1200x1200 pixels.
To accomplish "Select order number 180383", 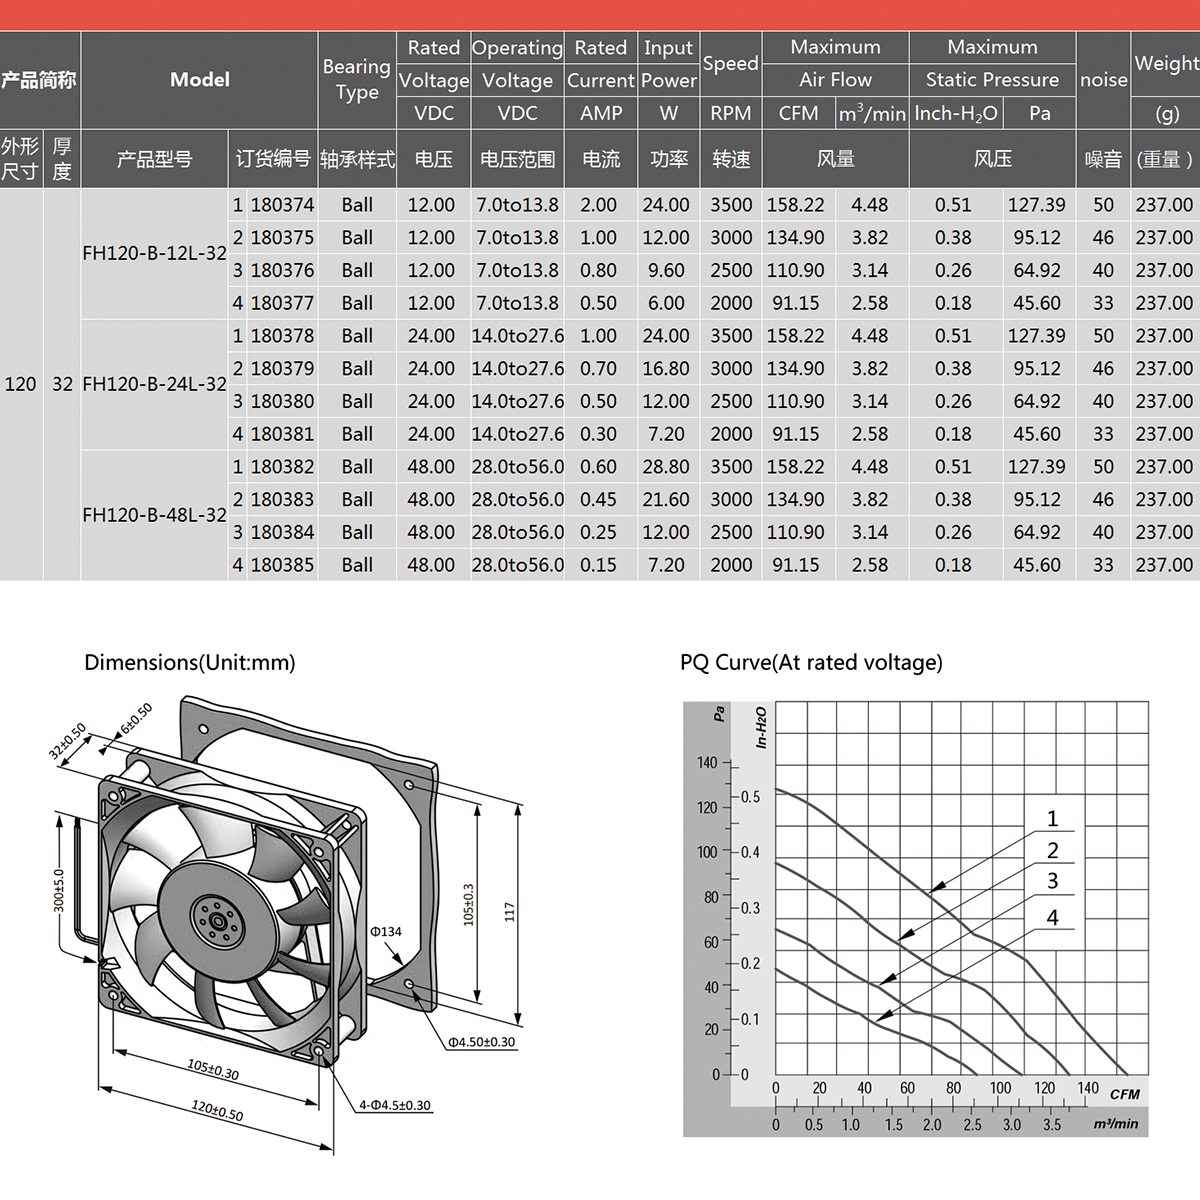I will coord(282,499).
